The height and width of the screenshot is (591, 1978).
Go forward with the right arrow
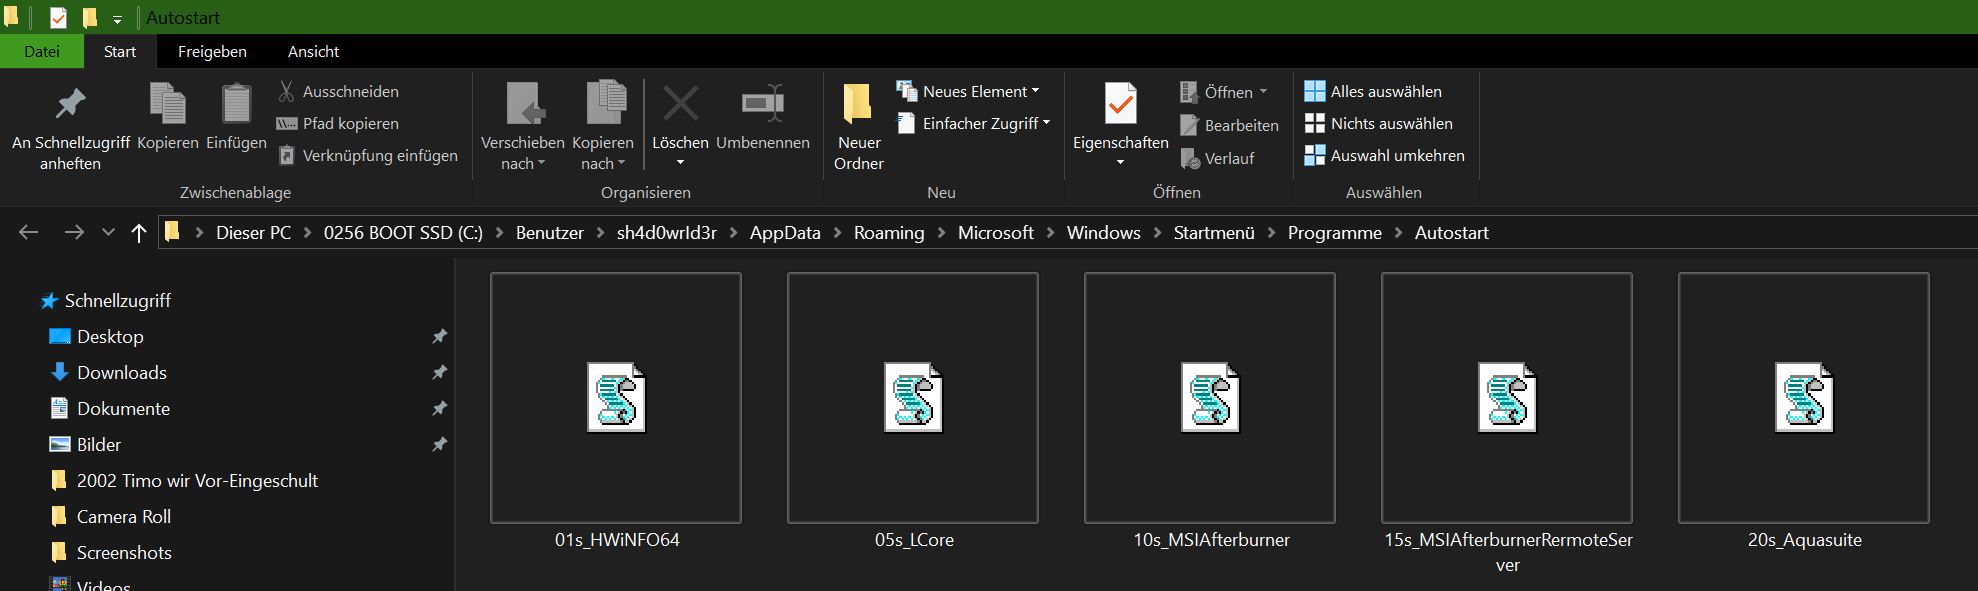(x=74, y=232)
